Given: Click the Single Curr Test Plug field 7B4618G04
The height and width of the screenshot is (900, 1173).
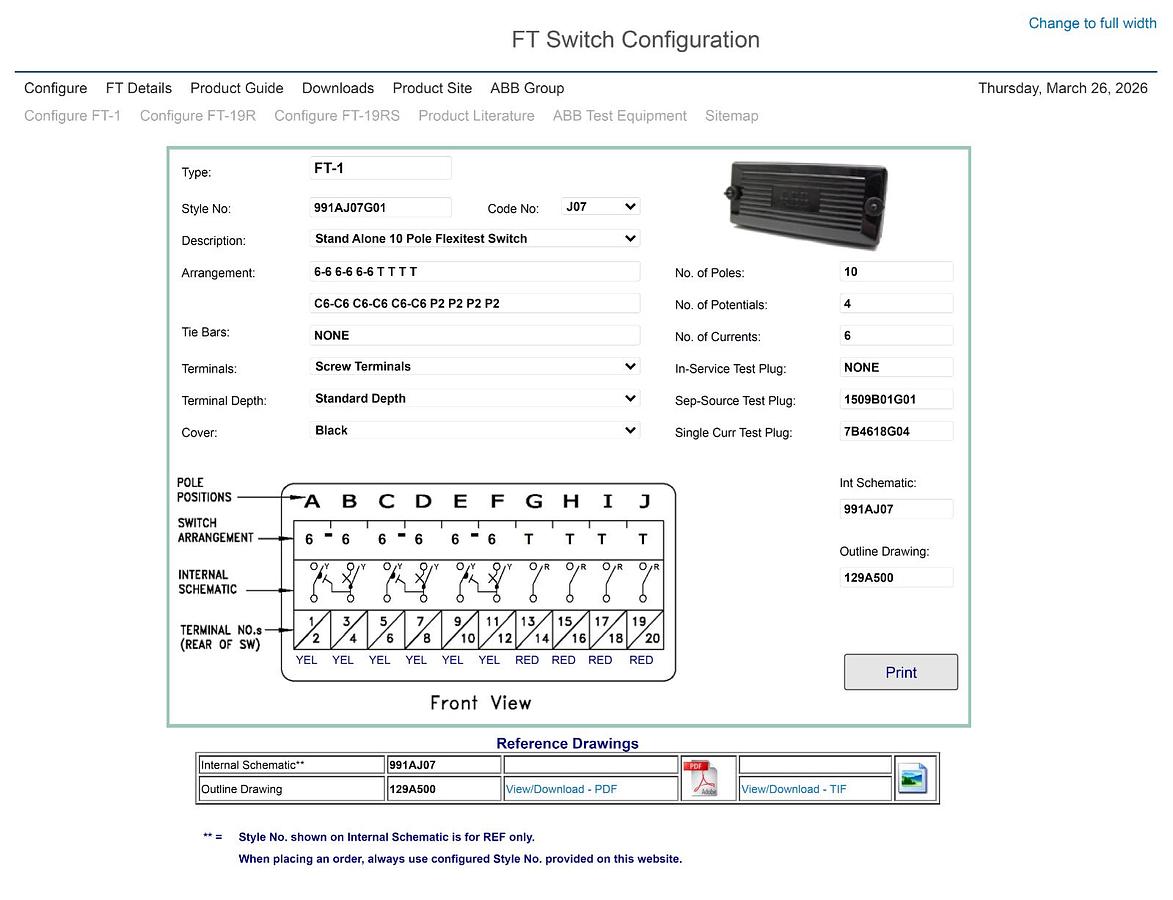Looking at the screenshot, I should [896, 432].
